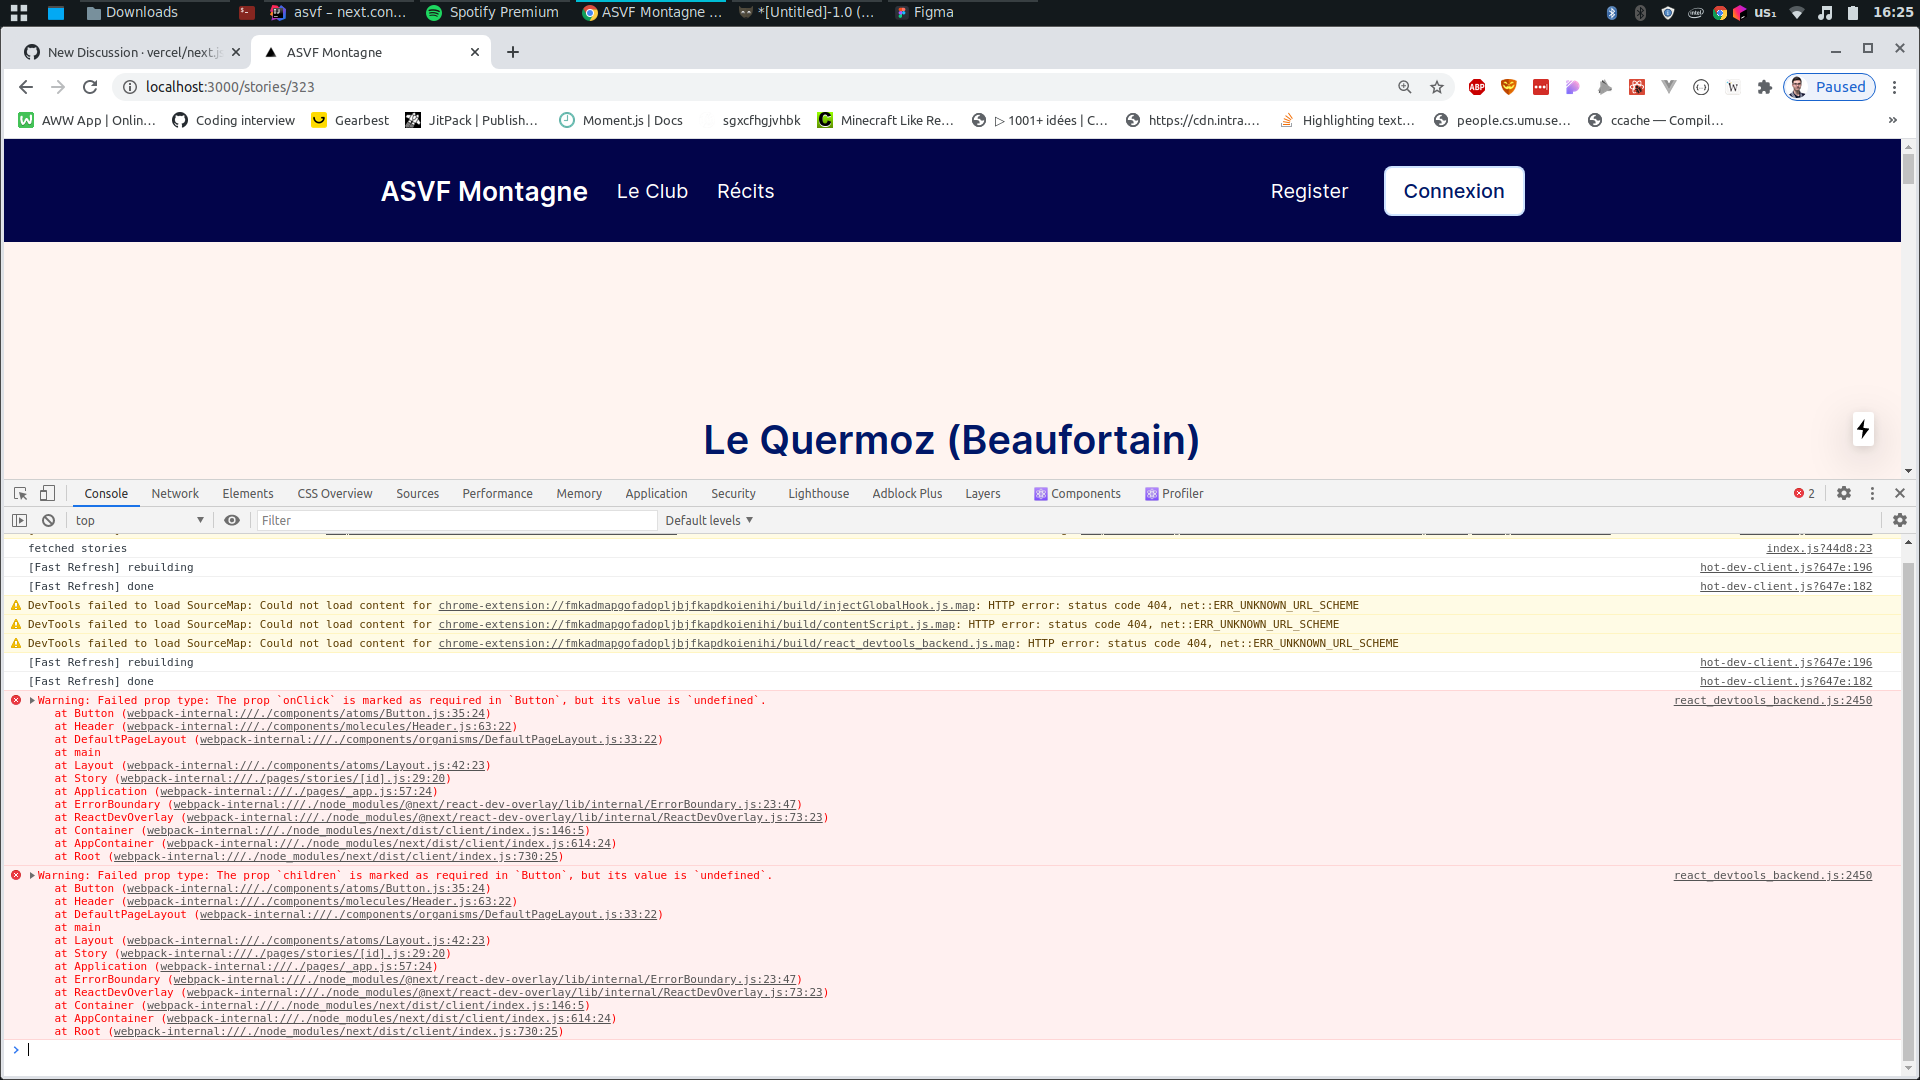Create a live expression with the eye icon
Screen dimensions: 1920x1080
(232, 520)
